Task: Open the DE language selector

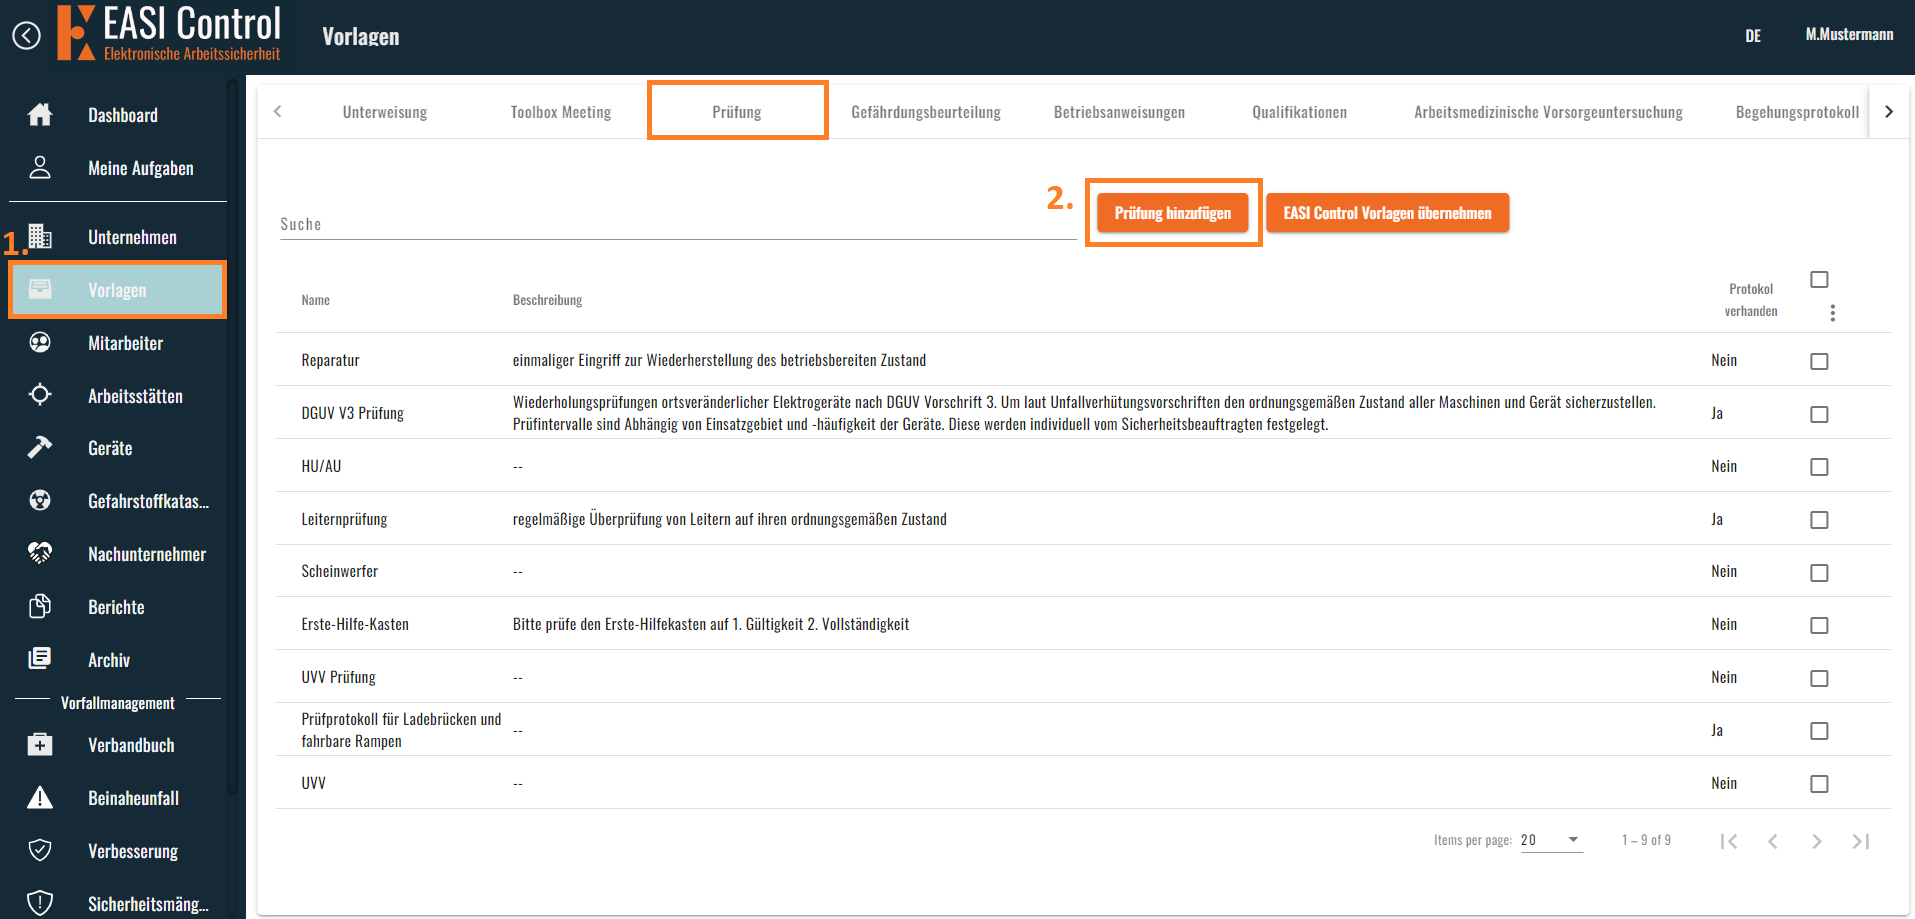Action: click(1753, 36)
